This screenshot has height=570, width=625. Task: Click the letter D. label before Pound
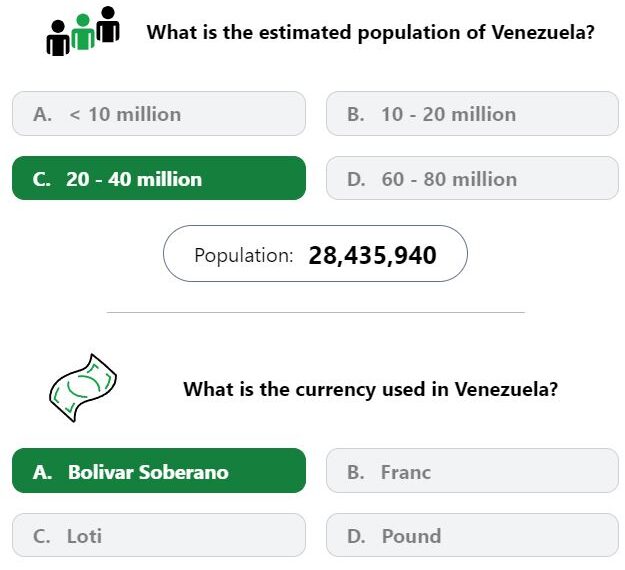point(356,536)
